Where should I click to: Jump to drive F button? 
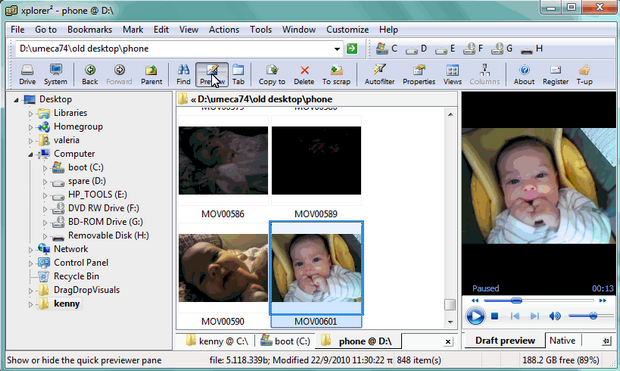click(473, 49)
